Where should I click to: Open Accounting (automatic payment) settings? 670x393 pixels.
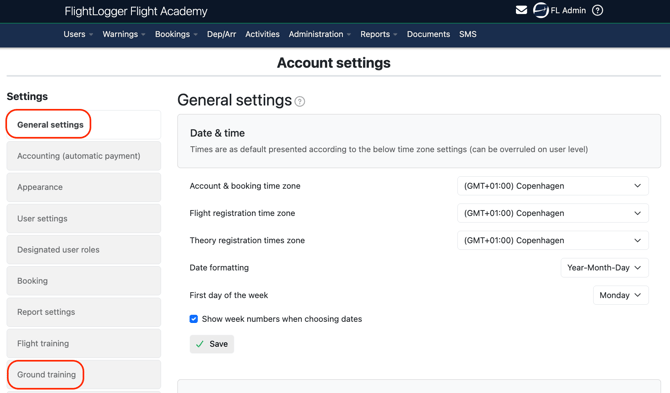pos(84,156)
